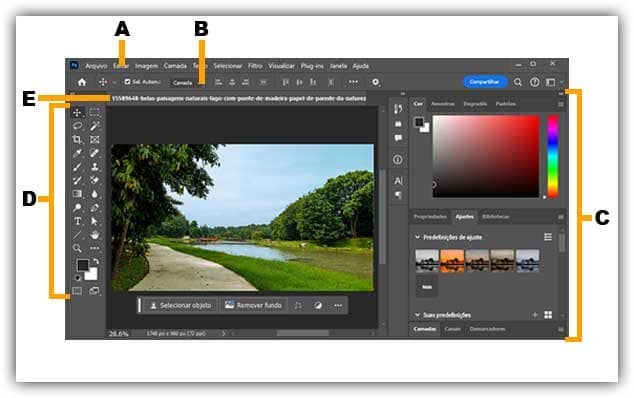Open the Selecionar menu
This screenshot has width=634, height=398.
228,66
